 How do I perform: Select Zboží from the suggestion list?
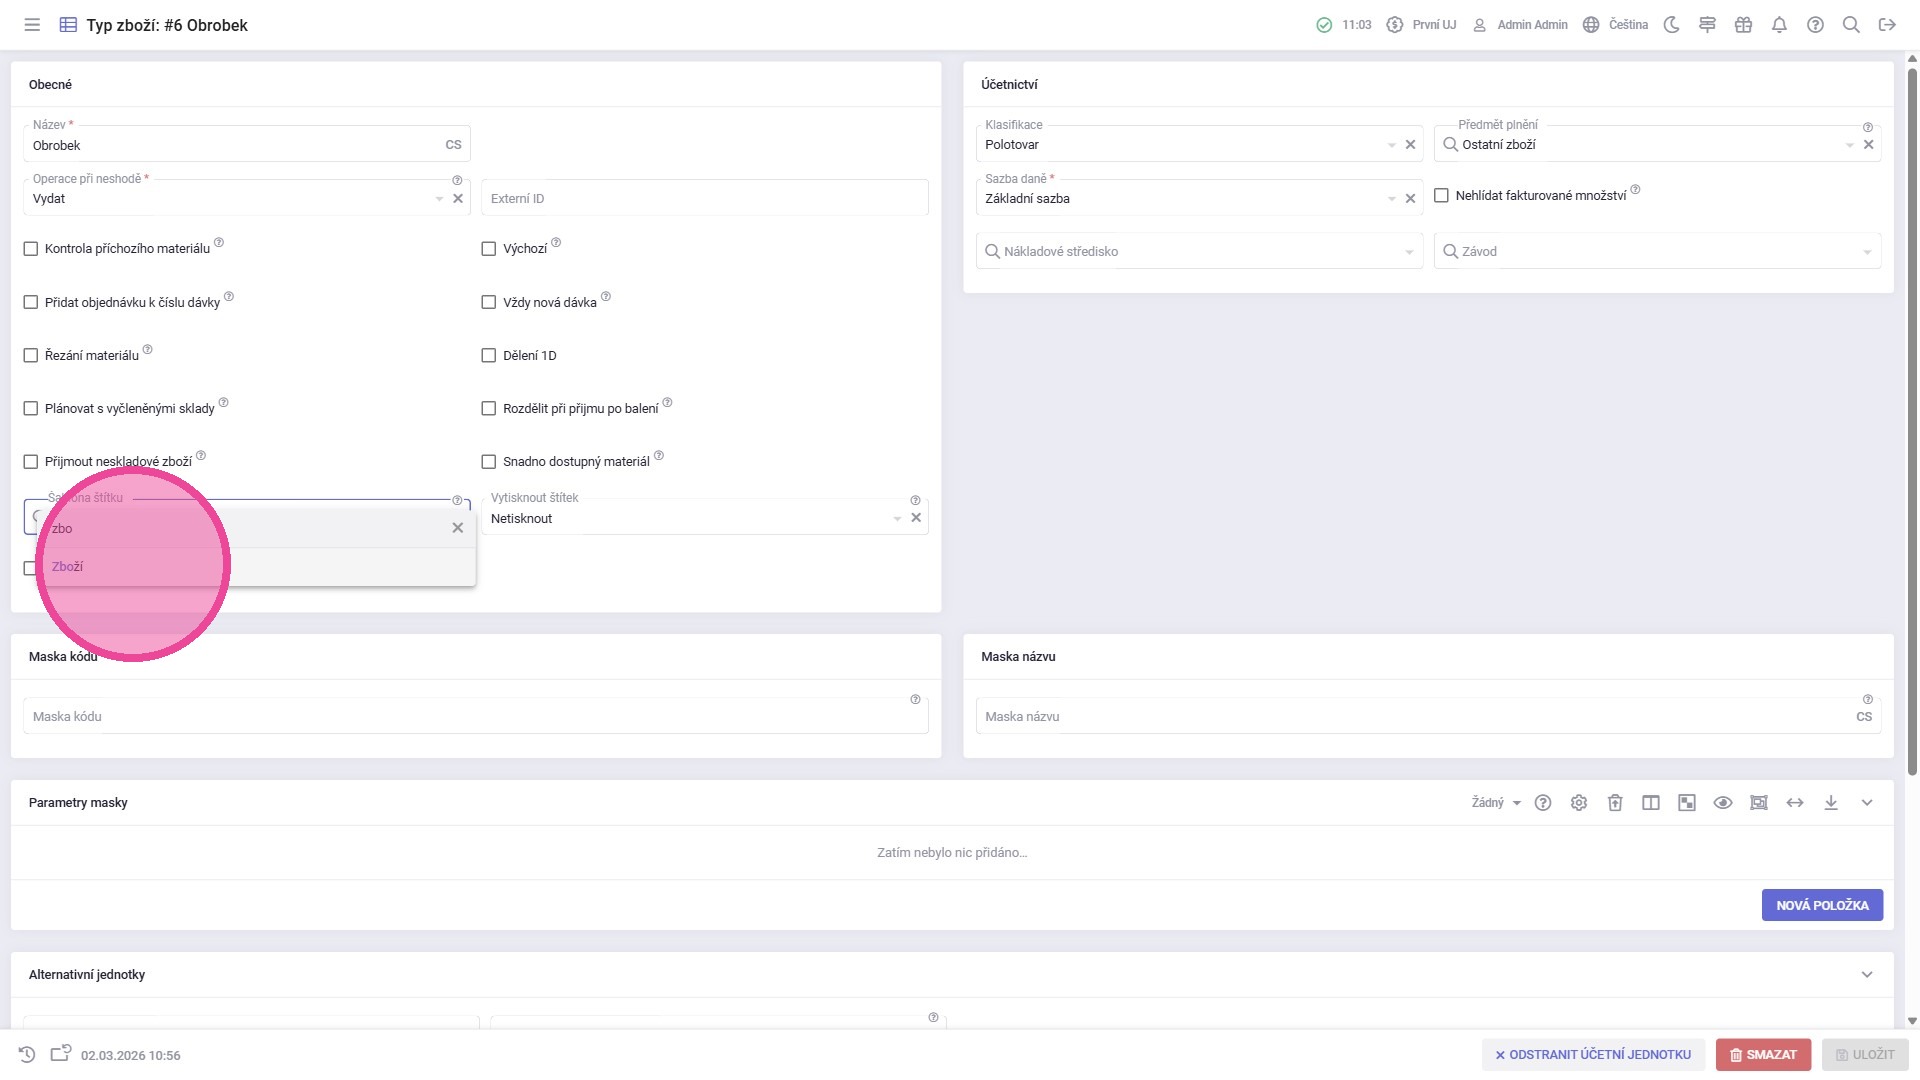coord(68,567)
